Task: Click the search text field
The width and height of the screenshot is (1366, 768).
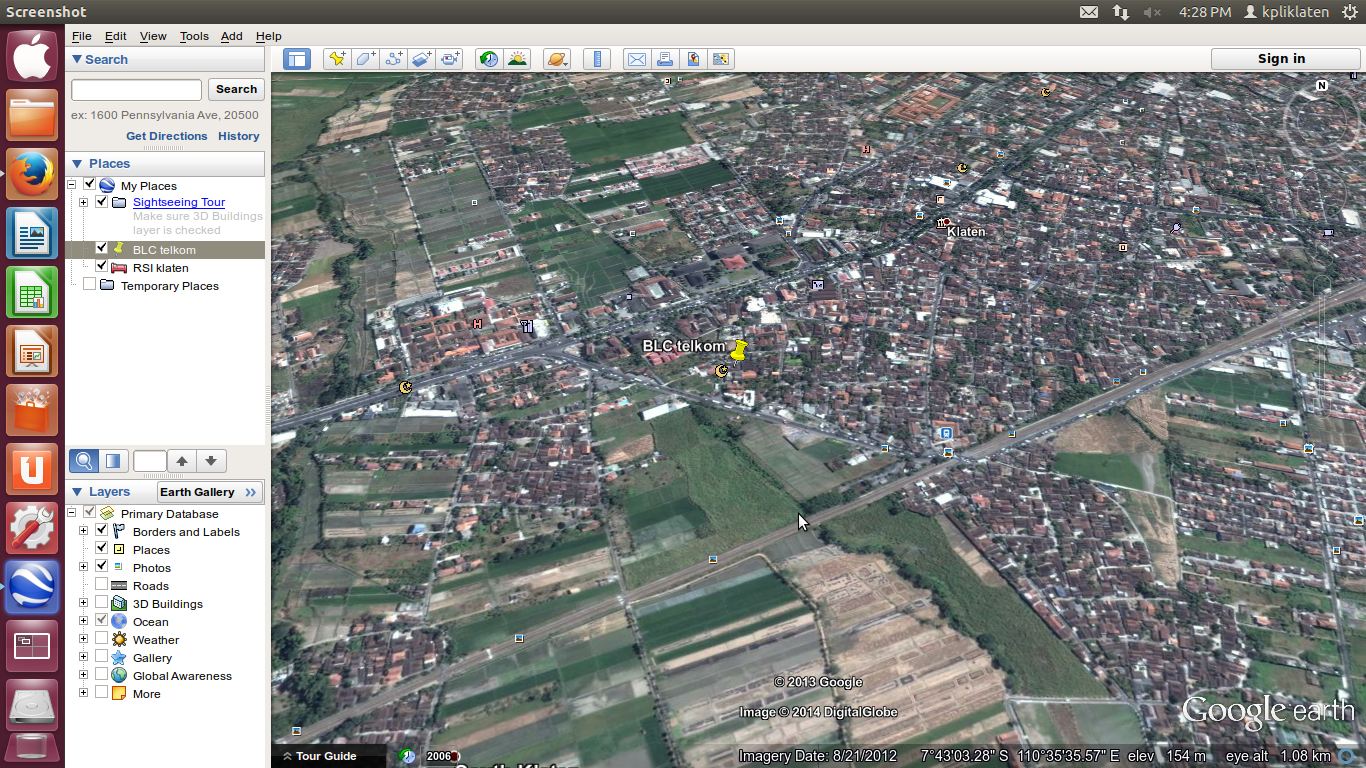Action: click(136, 90)
